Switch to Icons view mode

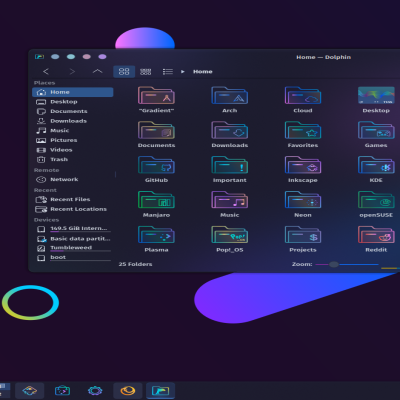[x=124, y=71]
